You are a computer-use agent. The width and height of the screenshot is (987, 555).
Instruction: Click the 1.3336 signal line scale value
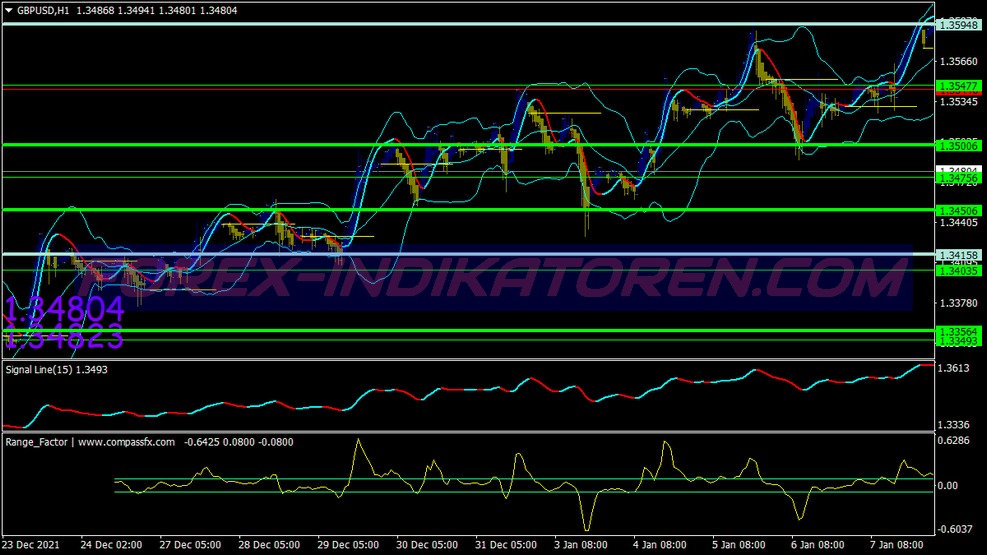point(954,425)
